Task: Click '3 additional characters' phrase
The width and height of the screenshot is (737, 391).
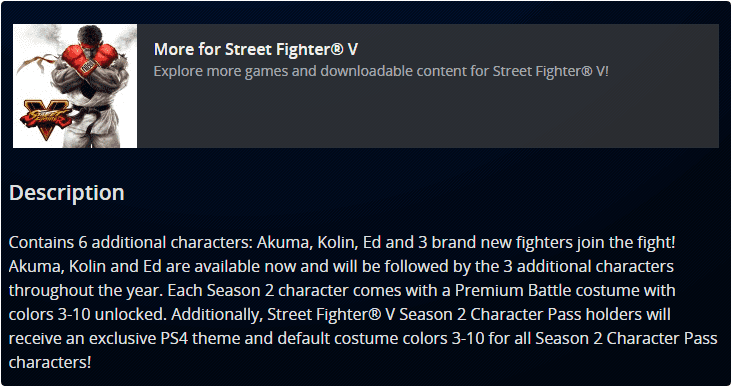Action: (588, 266)
